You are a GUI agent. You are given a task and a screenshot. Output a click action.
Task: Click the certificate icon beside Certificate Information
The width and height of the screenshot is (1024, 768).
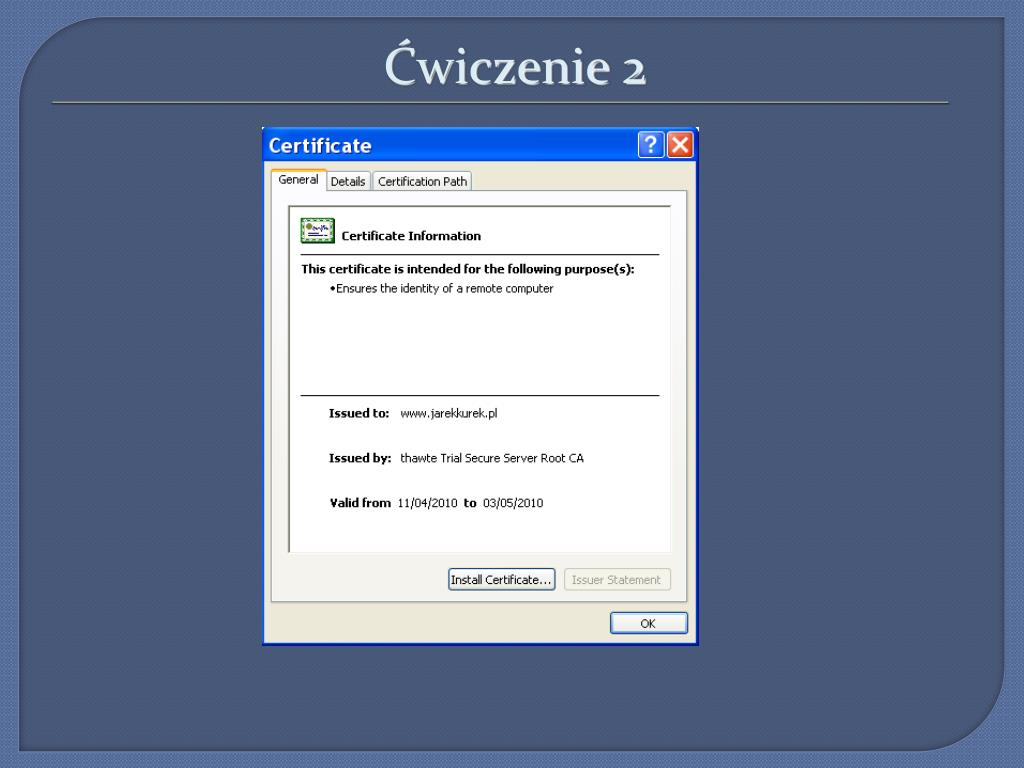coord(317,231)
